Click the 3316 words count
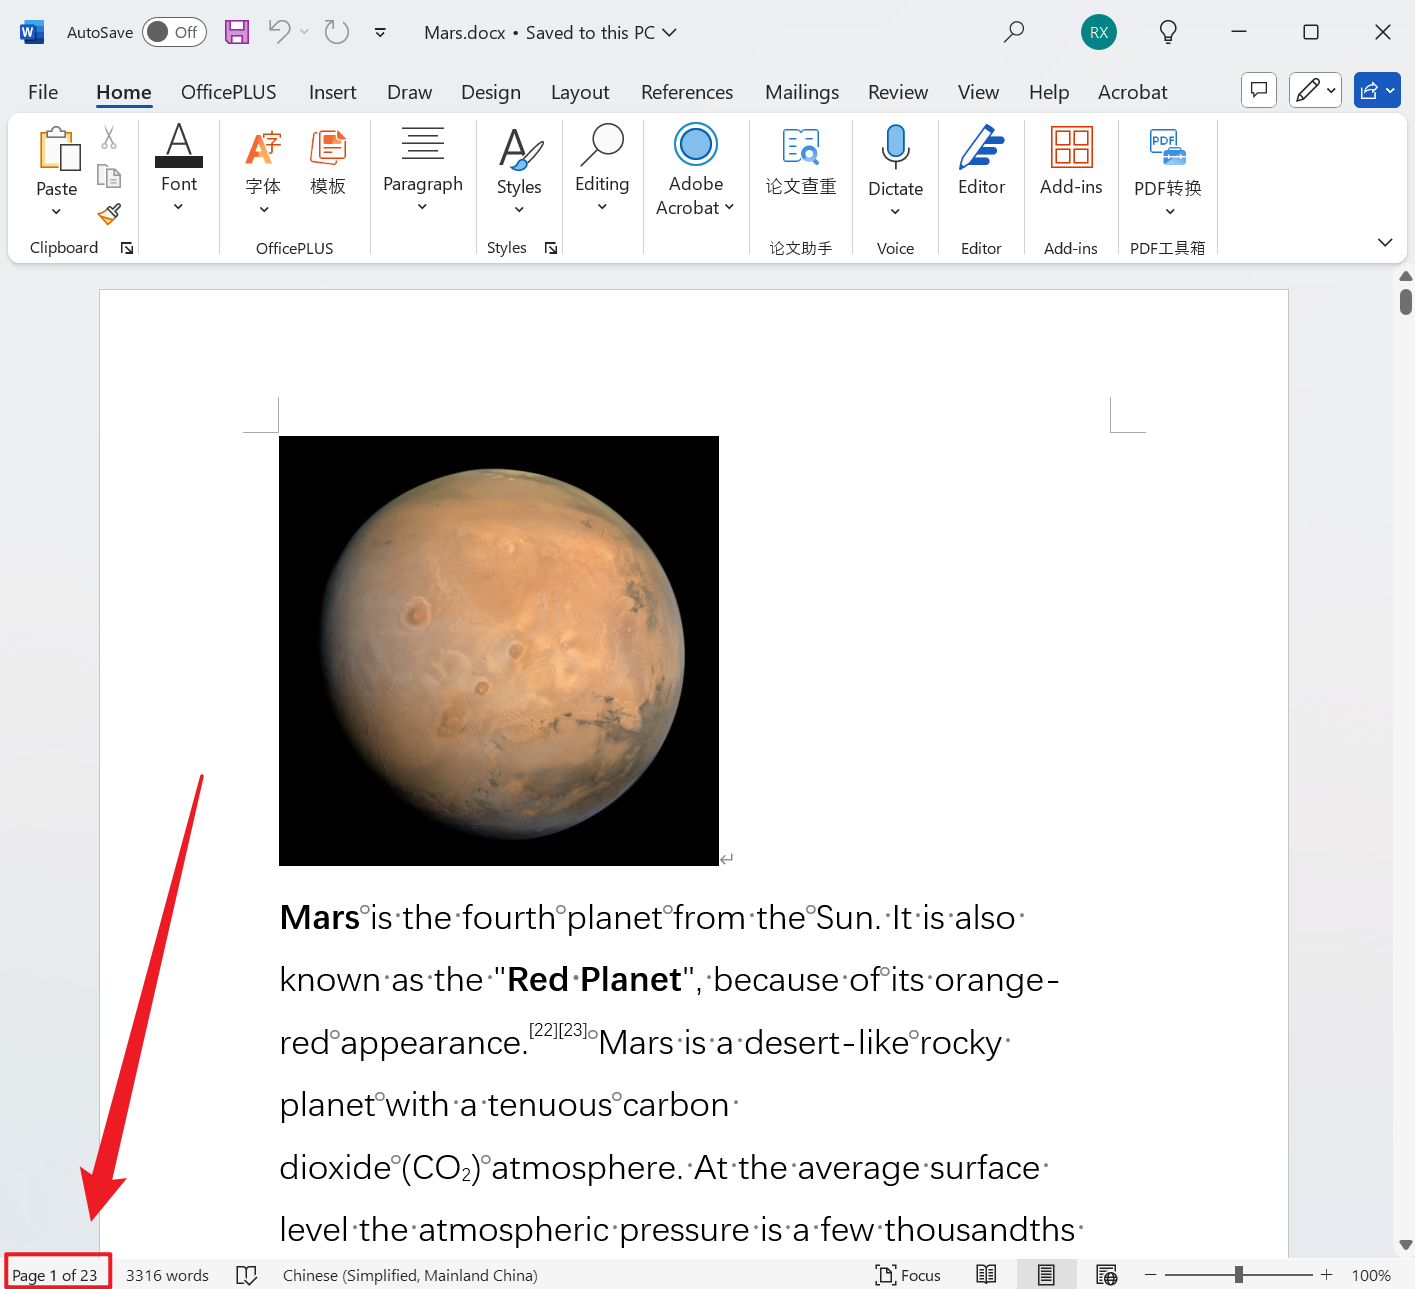The image size is (1415, 1289). (x=167, y=1275)
